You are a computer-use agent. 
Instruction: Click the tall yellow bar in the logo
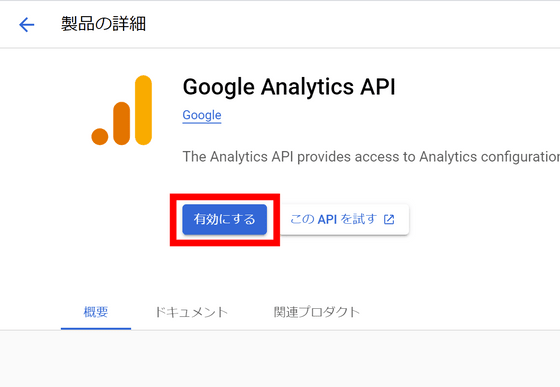pos(143,110)
